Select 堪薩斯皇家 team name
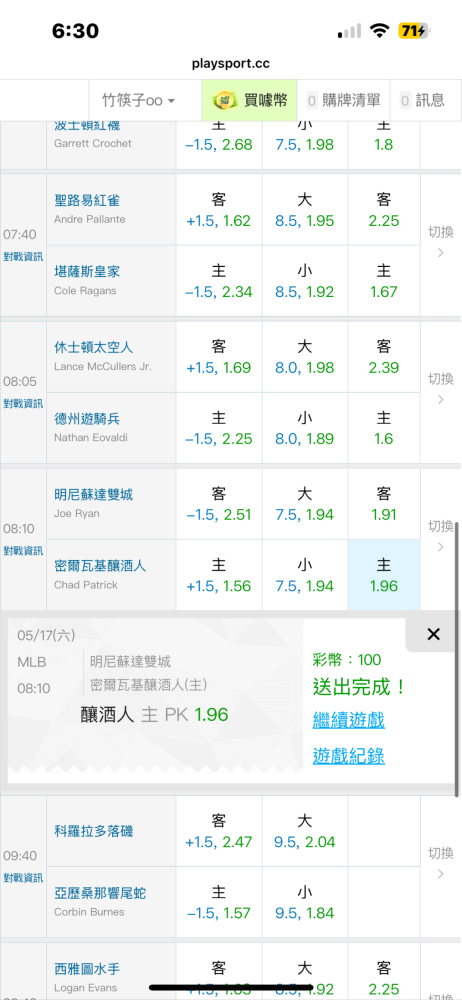 click(x=87, y=272)
